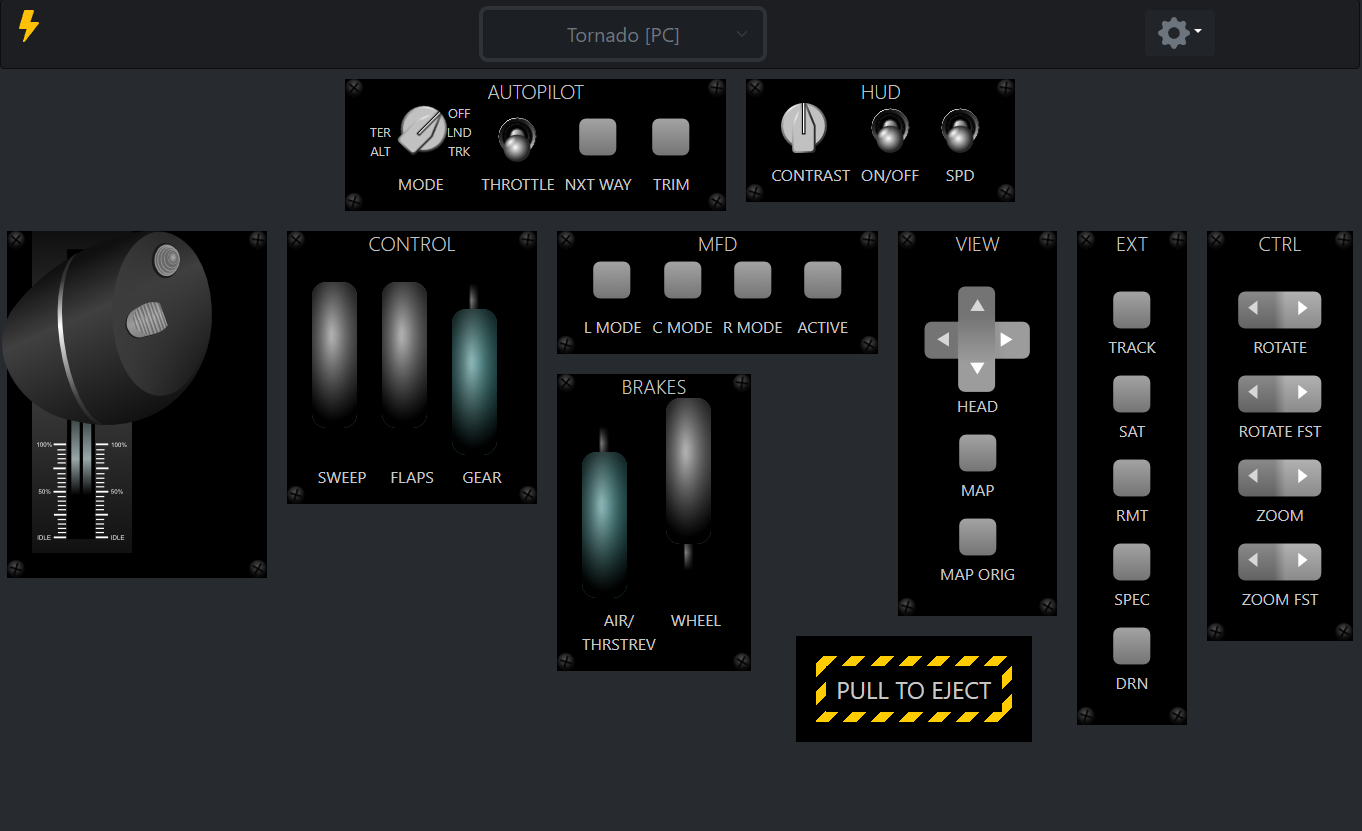The height and width of the screenshot is (831, 1362).
Task: Push the MAP view button
Action: pyautogui.click(x=977, y=453)
